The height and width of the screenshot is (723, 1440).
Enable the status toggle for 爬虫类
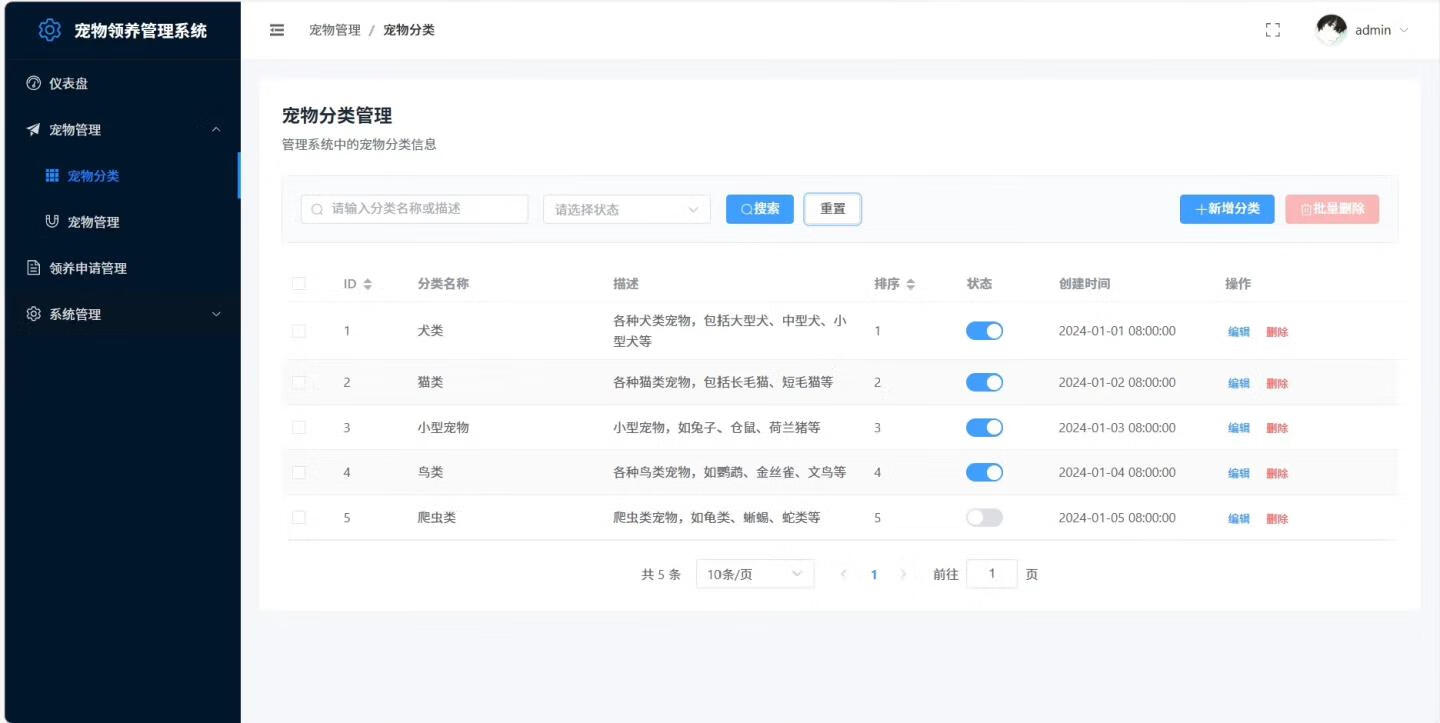pyautogui.click(x=984, y=517)
